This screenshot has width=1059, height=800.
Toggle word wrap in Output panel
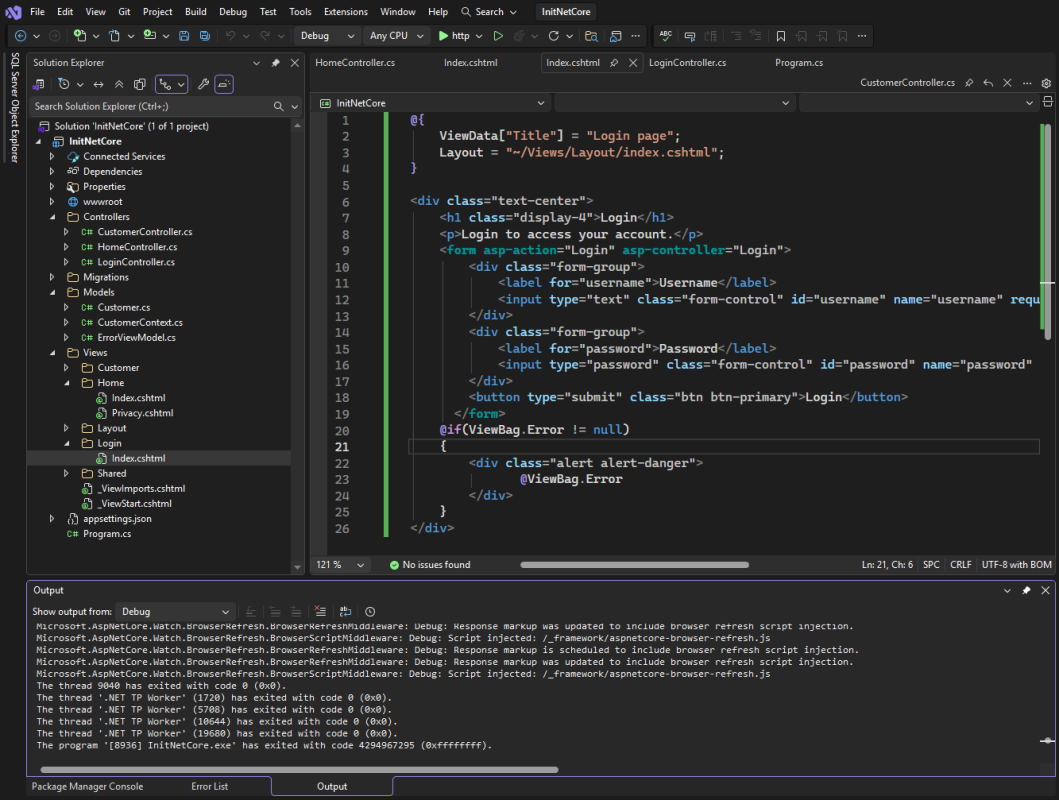[345, 611]
